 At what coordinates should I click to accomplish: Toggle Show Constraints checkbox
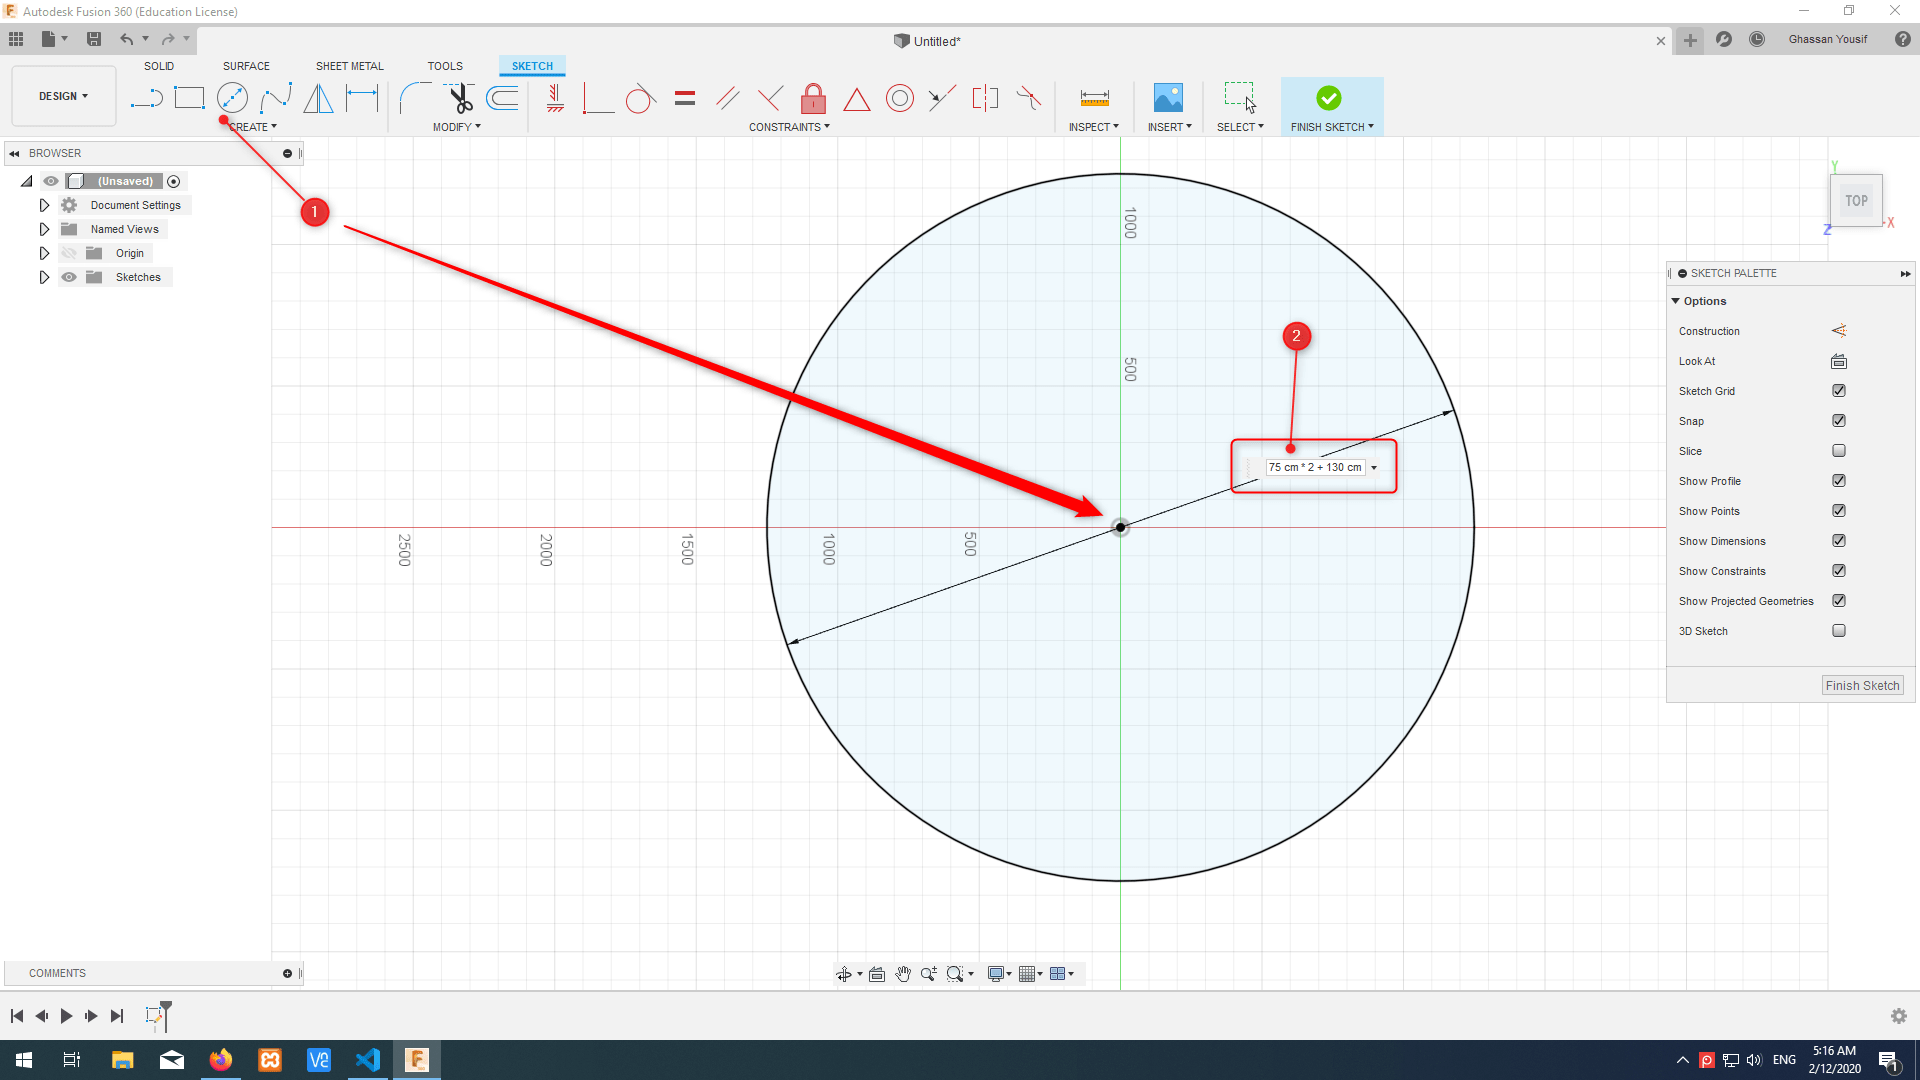click(x=1839, y=571)
